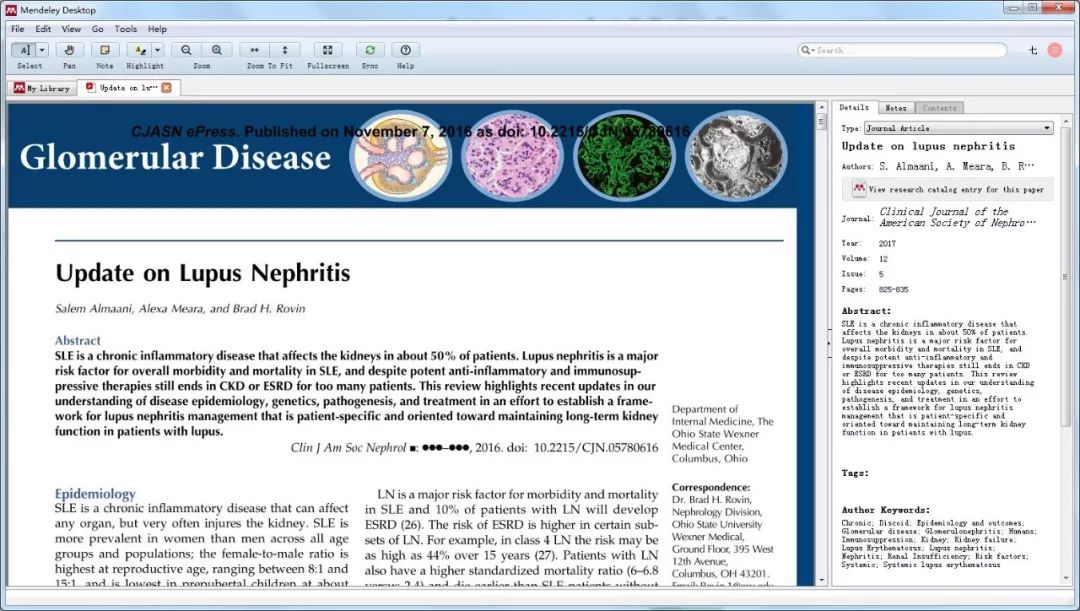Click the document vertical scrollbar thumb
The image size is (1080, 611).
pos(821,122)
